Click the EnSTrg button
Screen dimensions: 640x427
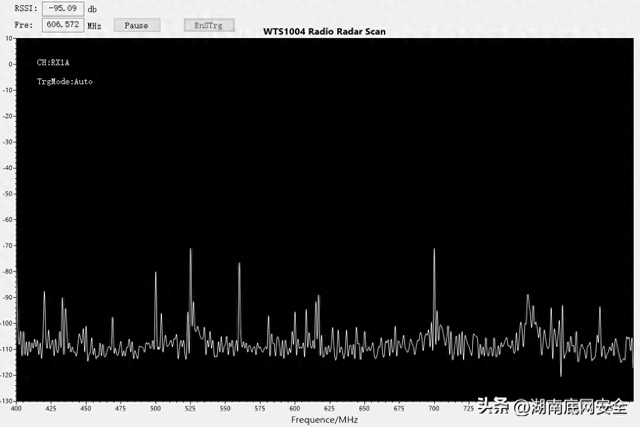pos(209,25)
